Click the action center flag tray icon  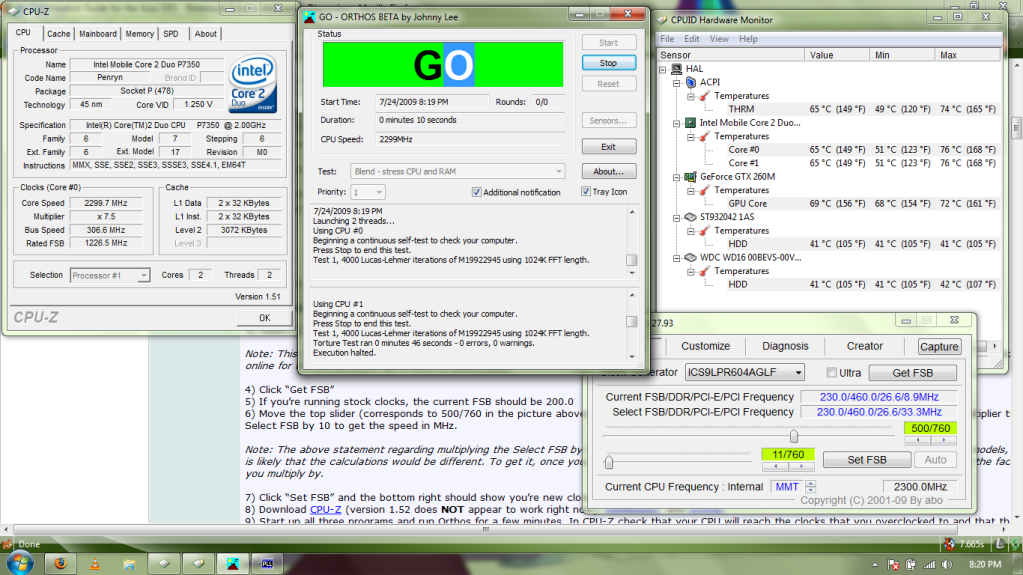893,565
